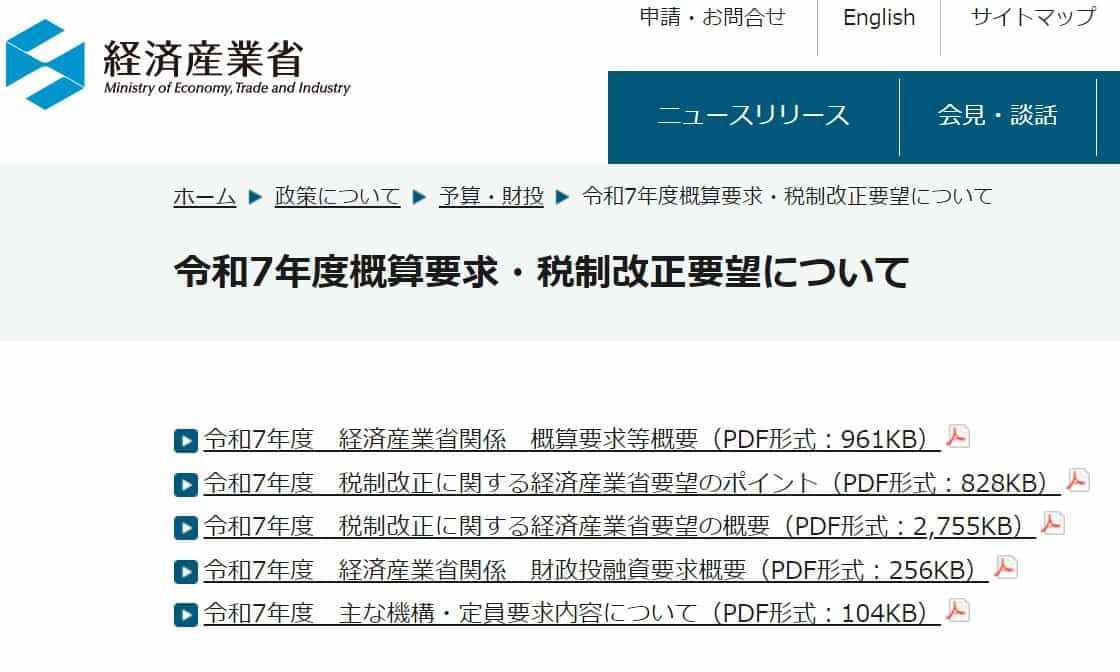The image size is (1120, 672).
Task: Open 税制改正 要望のポイント PDF link (828KB)
Action: (x=632, y=483)
